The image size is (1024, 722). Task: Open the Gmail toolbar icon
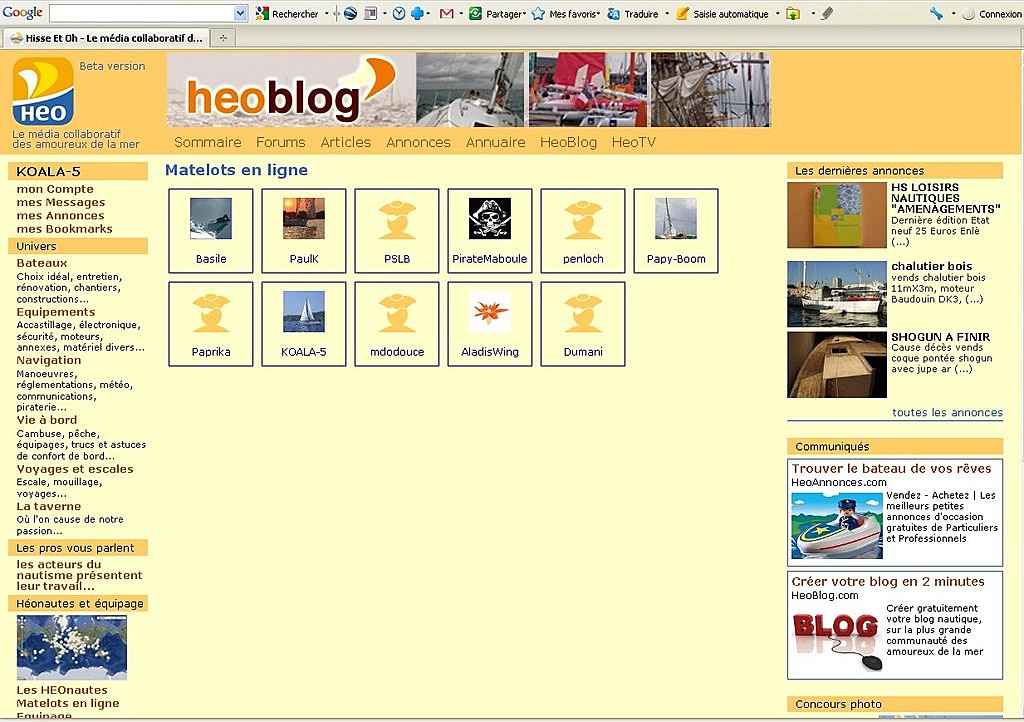point(447,14)
